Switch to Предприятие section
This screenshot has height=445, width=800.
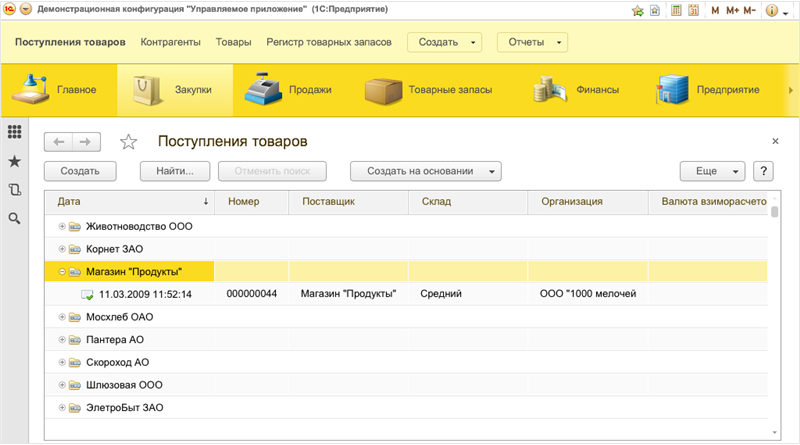(x=708, y=90)
